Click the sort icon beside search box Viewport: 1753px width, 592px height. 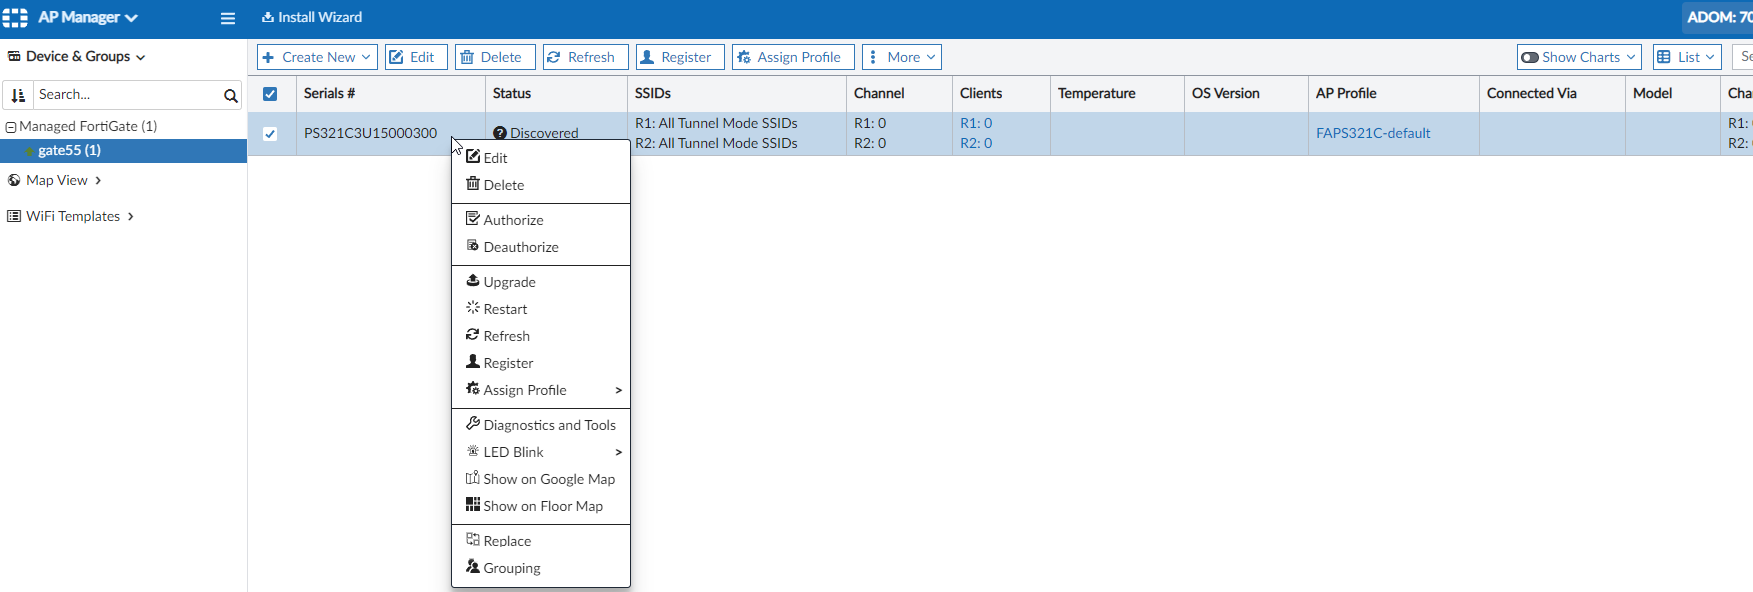coord(18,96)
